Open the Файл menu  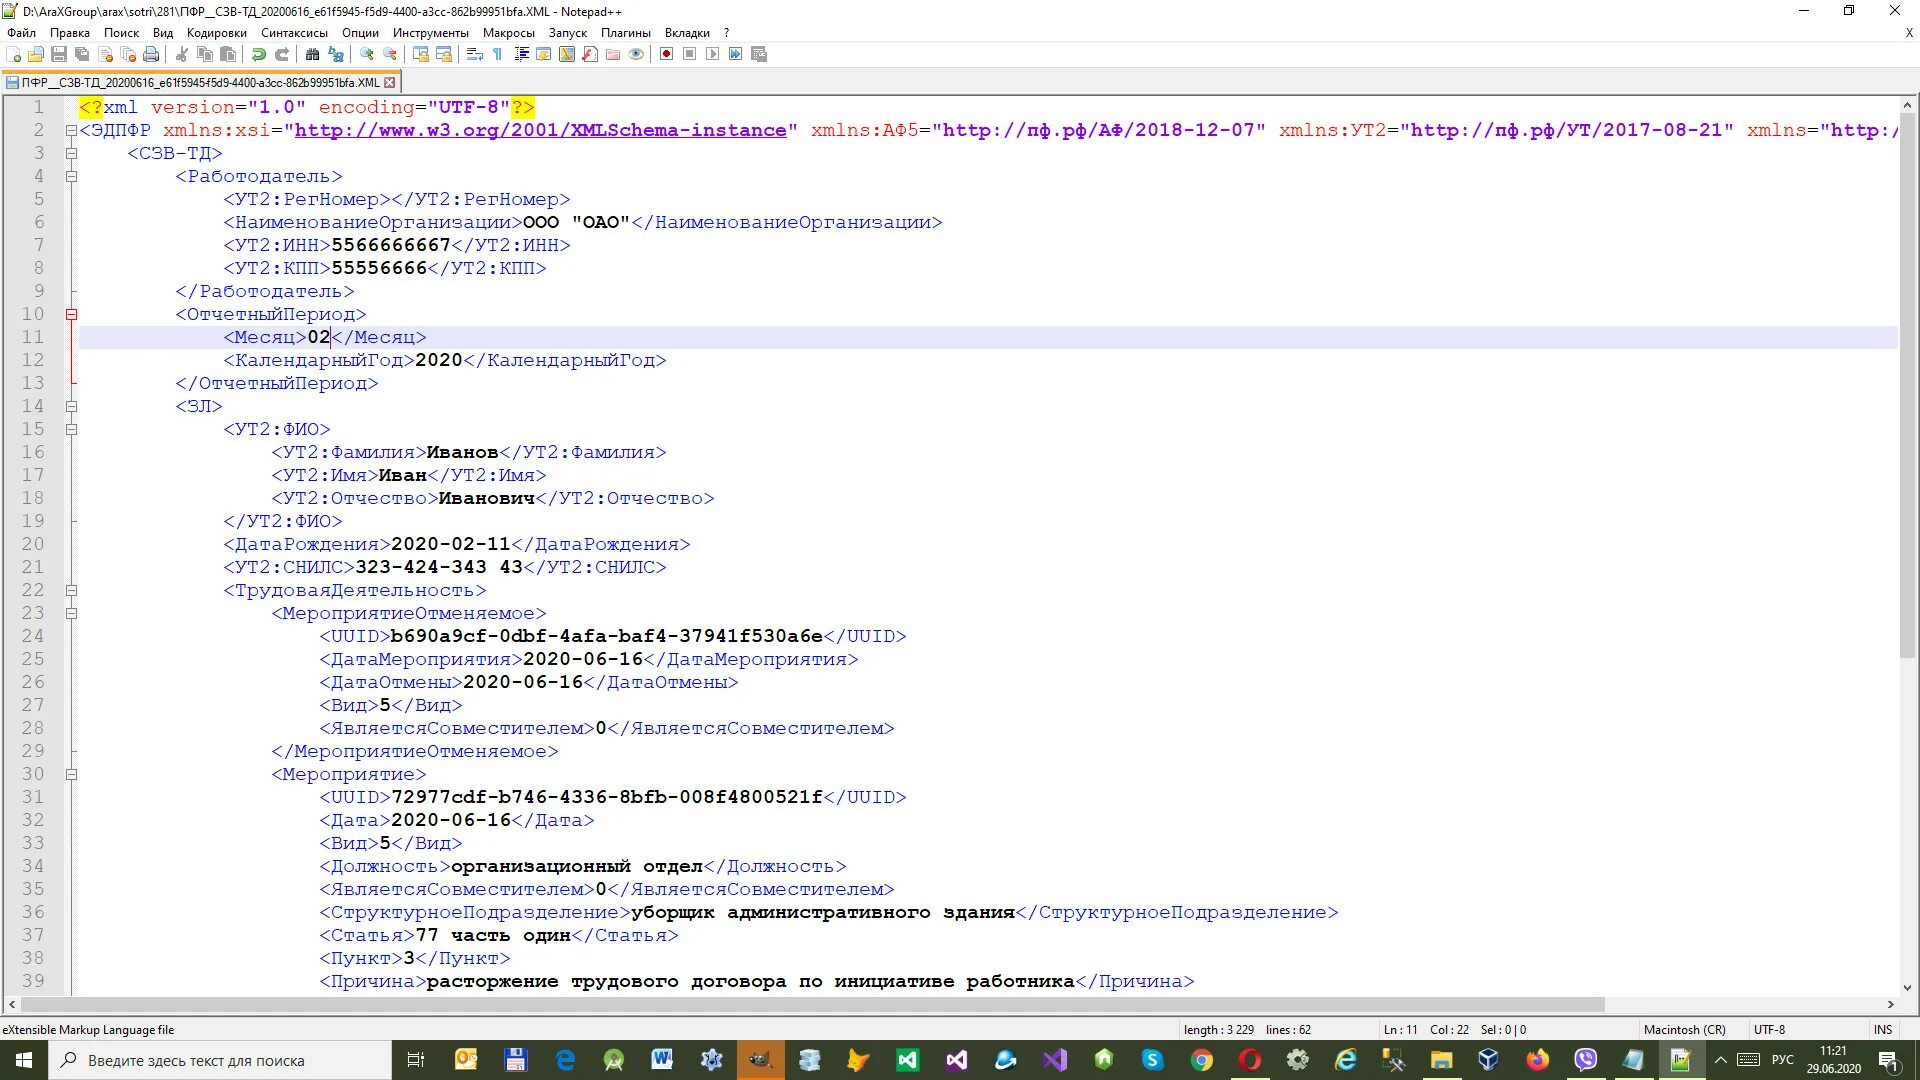click(x=21, y=33)
